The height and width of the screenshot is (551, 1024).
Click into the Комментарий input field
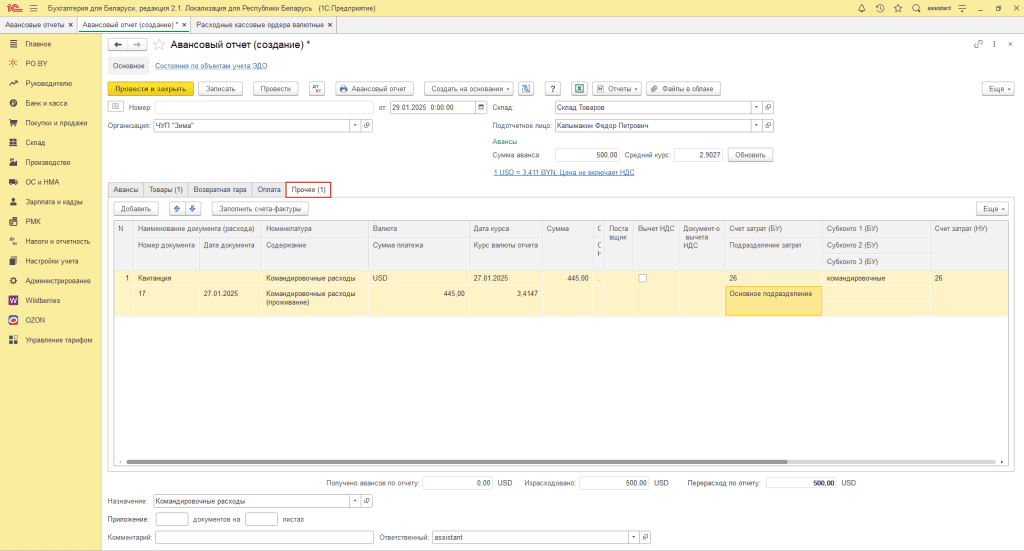click(264, 537)
